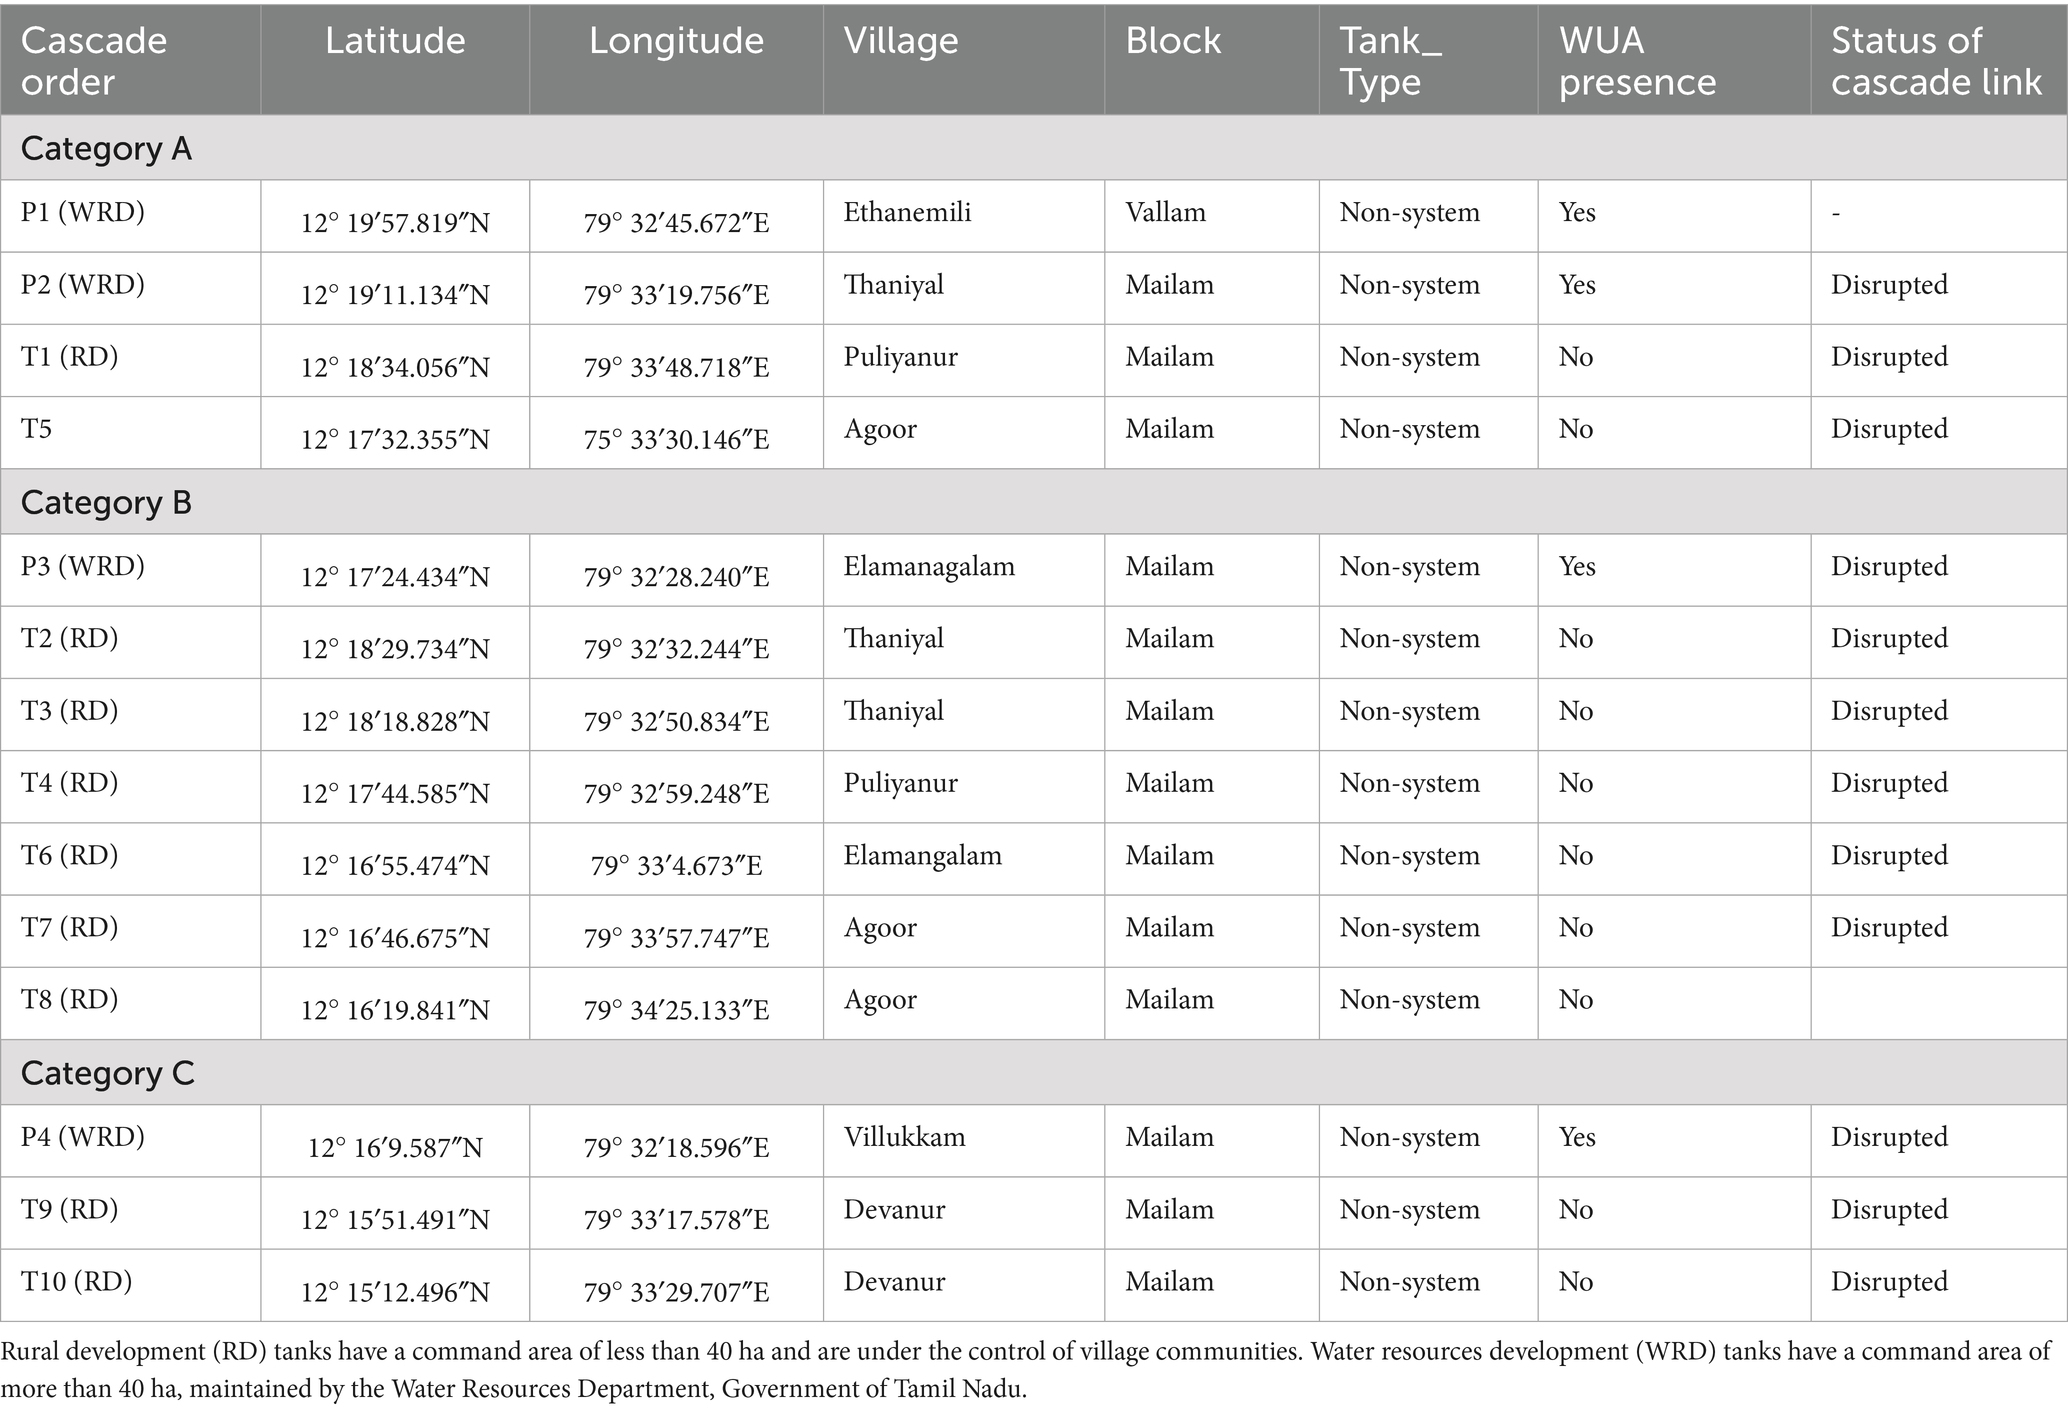Viewport: 2068px width, 1411px height.
Task: Select the Villukkam village cell
Action: pyautogui.click(x=904, y=1137)
